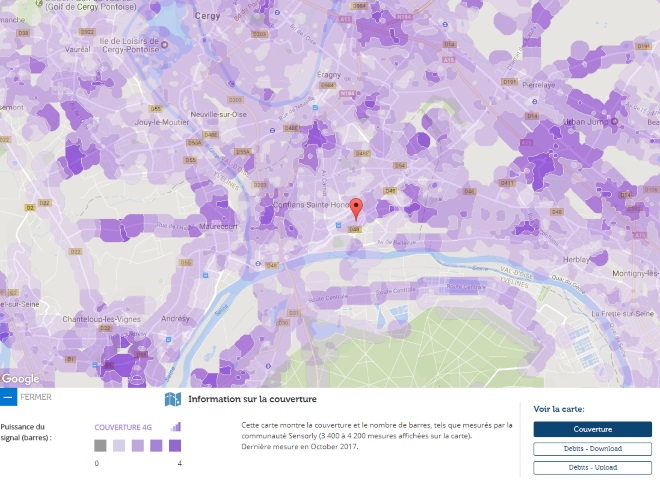This screenshot has height=489, width=660.
Task: Click the Herblay town label
Action: pyautogui.click(x=576, y=260)
